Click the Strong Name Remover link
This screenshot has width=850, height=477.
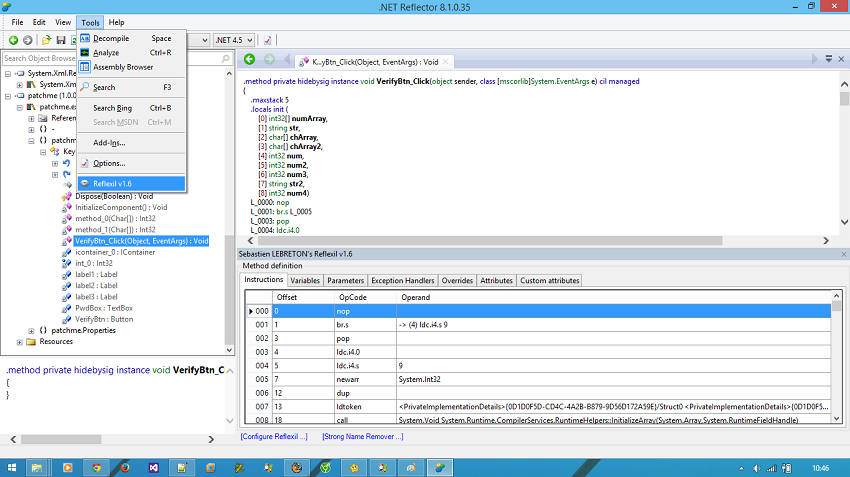363,436
